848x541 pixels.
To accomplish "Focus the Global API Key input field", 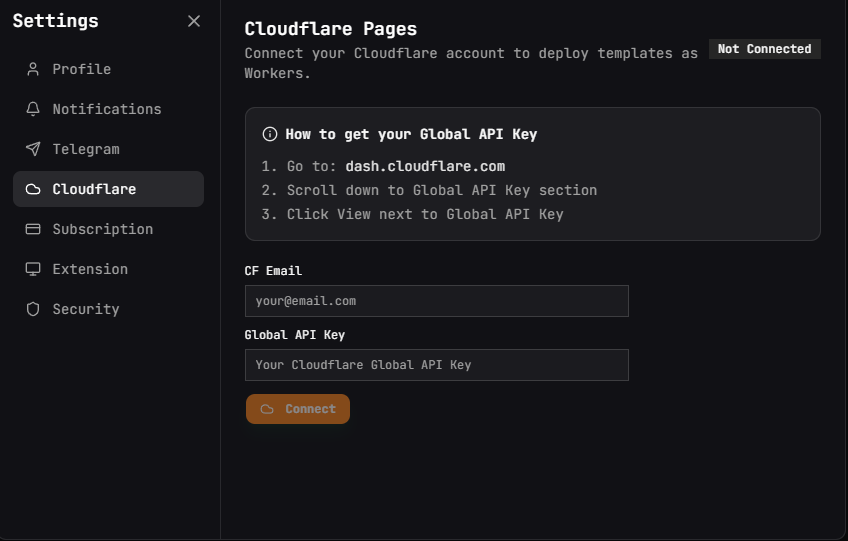I will point(436,365).
